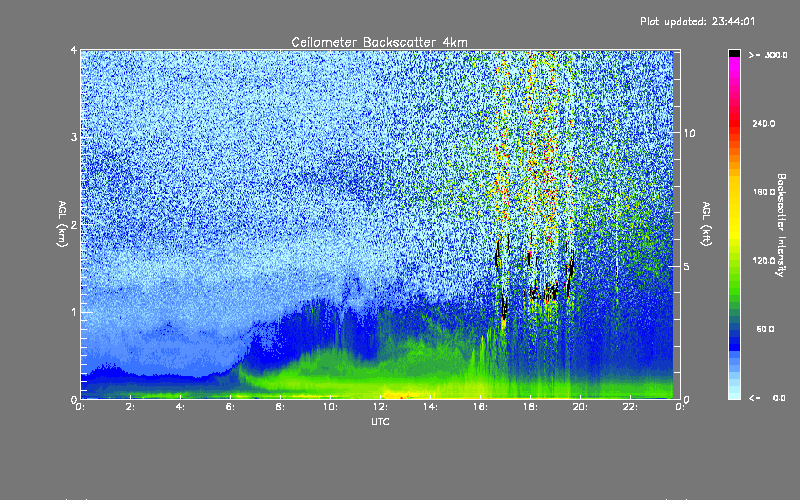The image size is (800, 500).
Task: Select the "120.0" colorbar value
Action: [x=764, y=260]
